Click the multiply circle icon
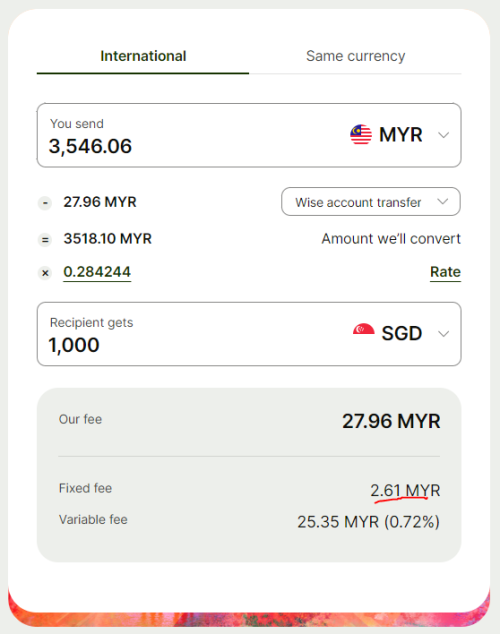Screen dimensions: 500x634 click(x=45, y=273)
